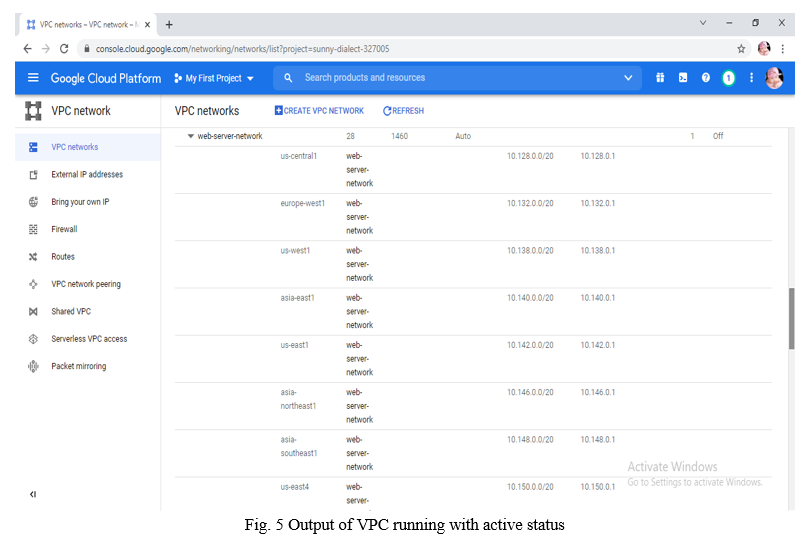Viewport: 802px width, 541px height.
Task: Collapse the left sidebar panel
Action: (33, 494)
